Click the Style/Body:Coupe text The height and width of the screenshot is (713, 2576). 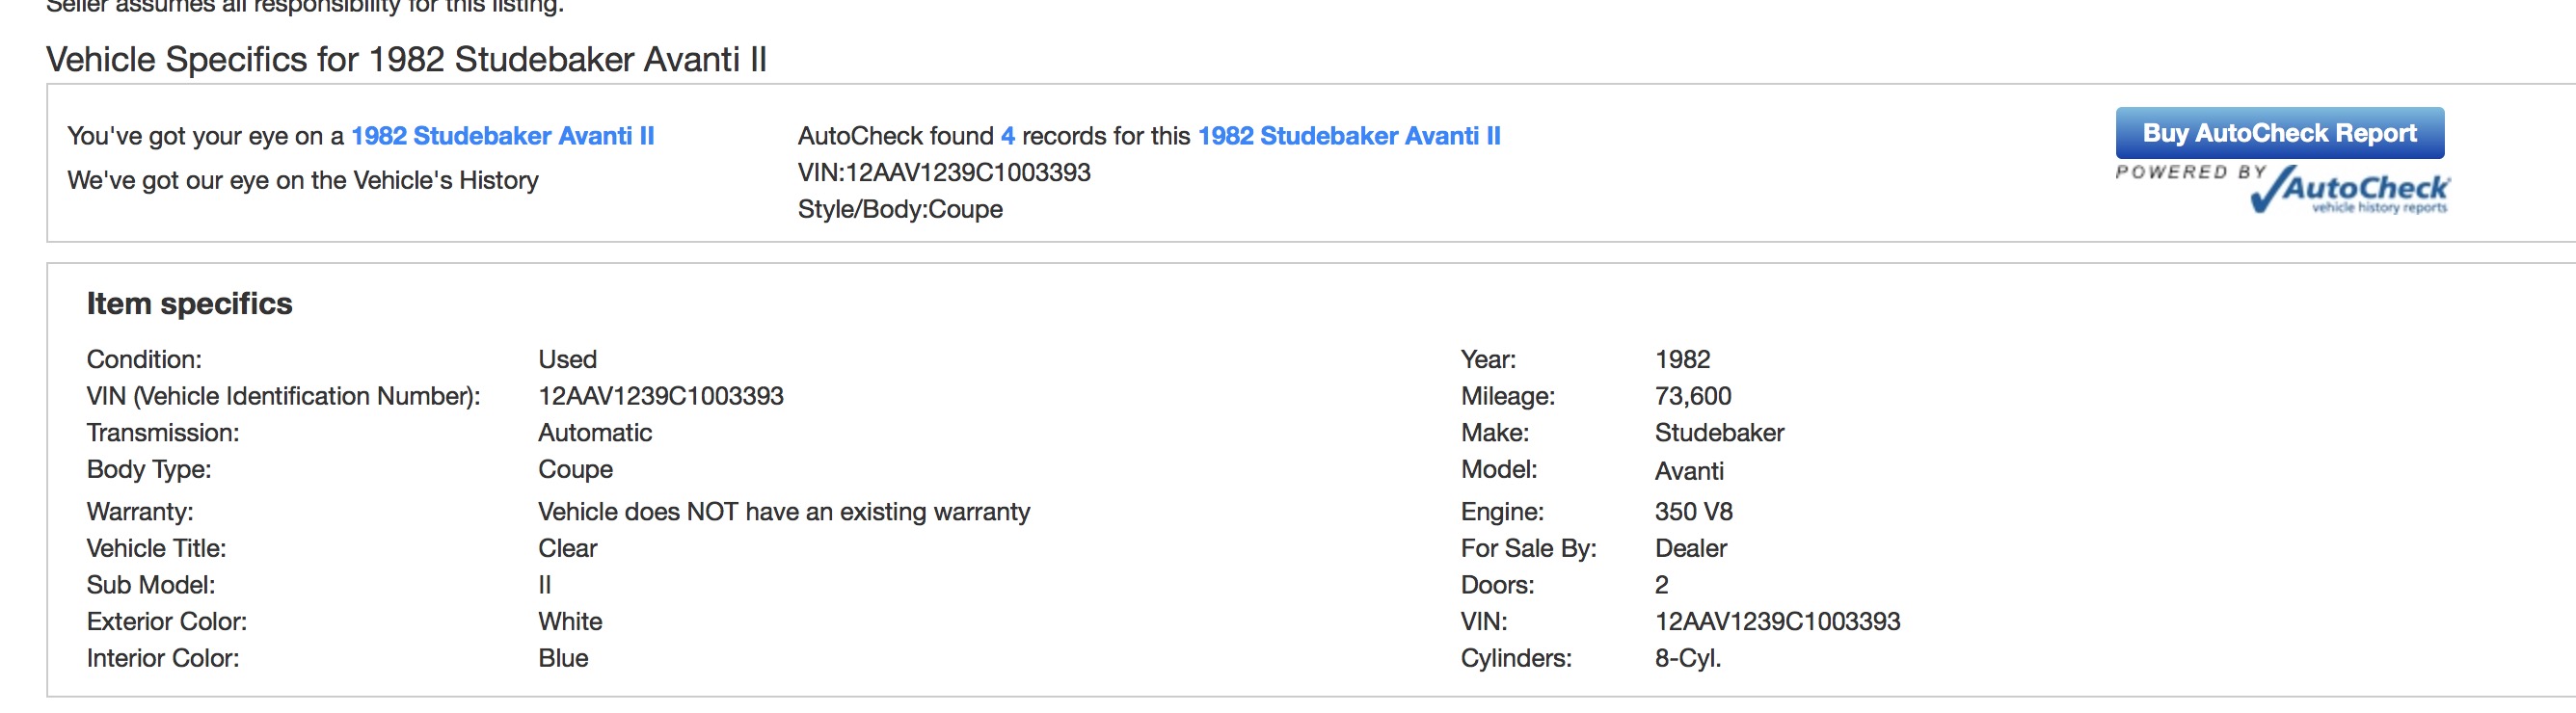tap(899, 210)
